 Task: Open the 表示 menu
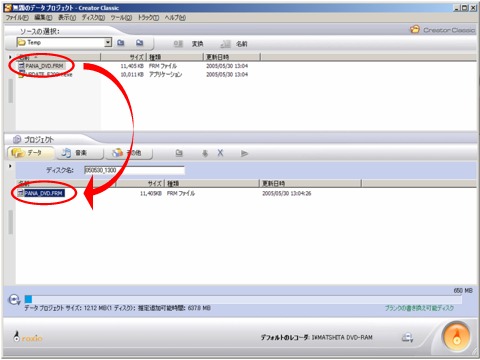pyautogui.click(x=67, y=18)
